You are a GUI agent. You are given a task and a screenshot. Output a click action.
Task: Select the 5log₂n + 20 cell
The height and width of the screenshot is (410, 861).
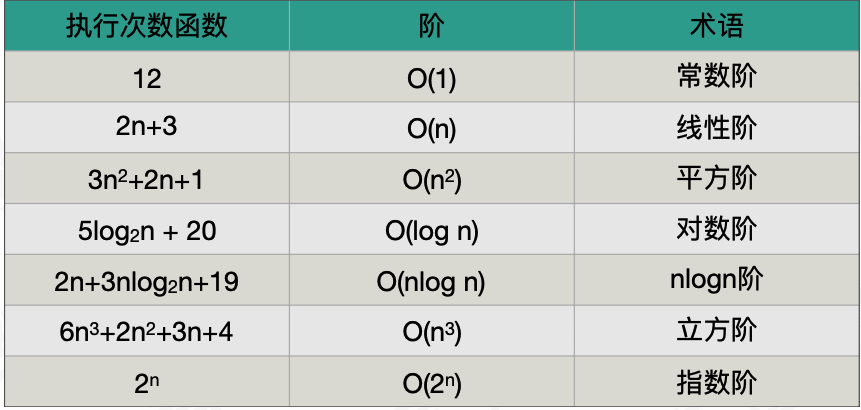[x=147, y=229]
